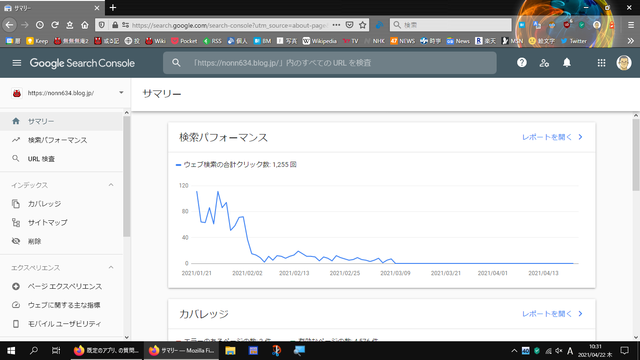Open 検索パフォーマンス report link

pyautogui.click(x=552, y=137)
